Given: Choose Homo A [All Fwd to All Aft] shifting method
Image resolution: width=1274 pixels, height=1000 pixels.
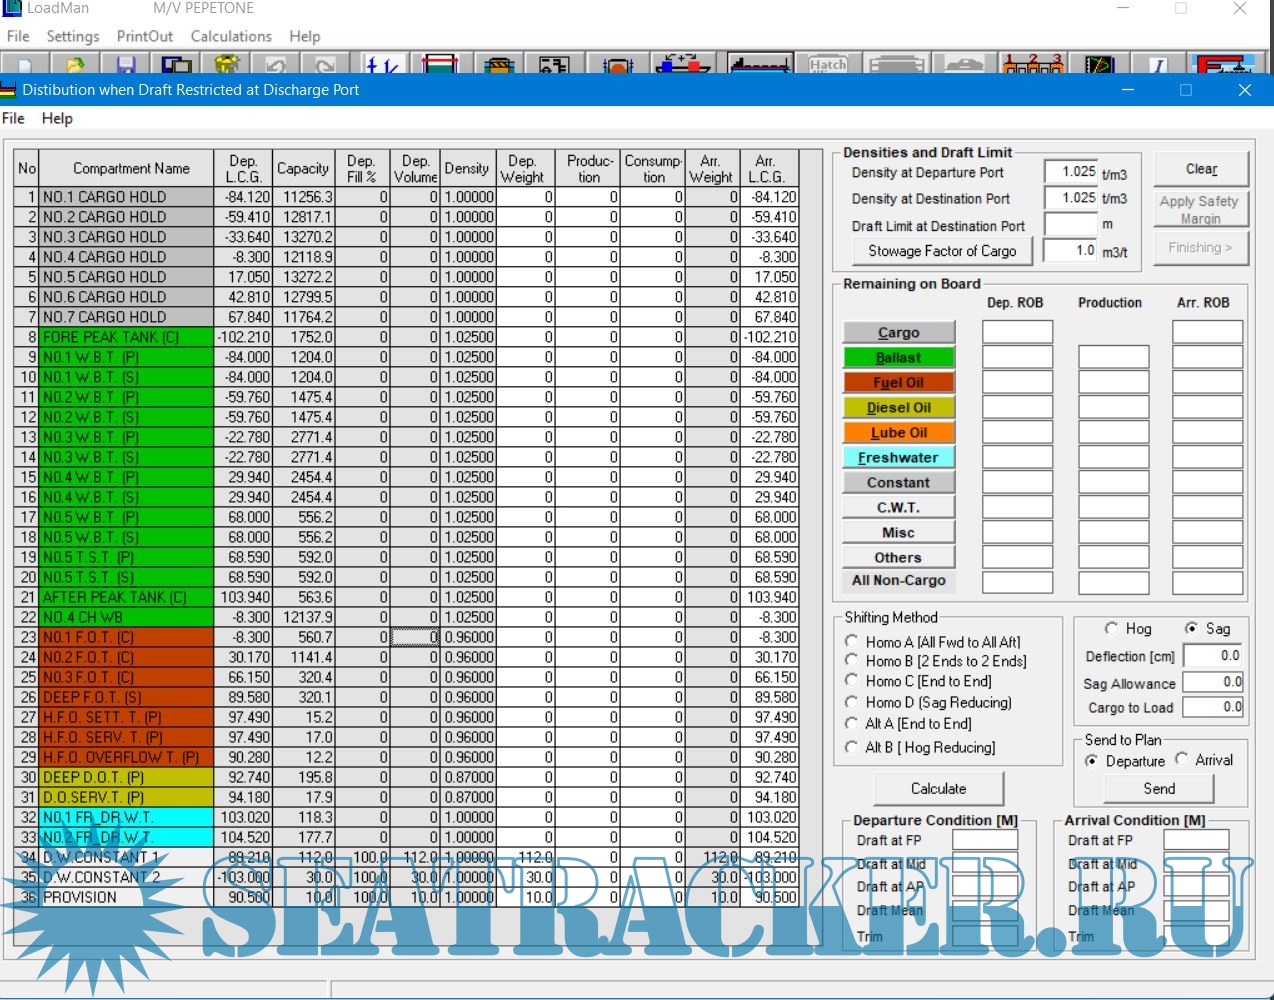Looking at the screenshot, I should click(852, 642).
